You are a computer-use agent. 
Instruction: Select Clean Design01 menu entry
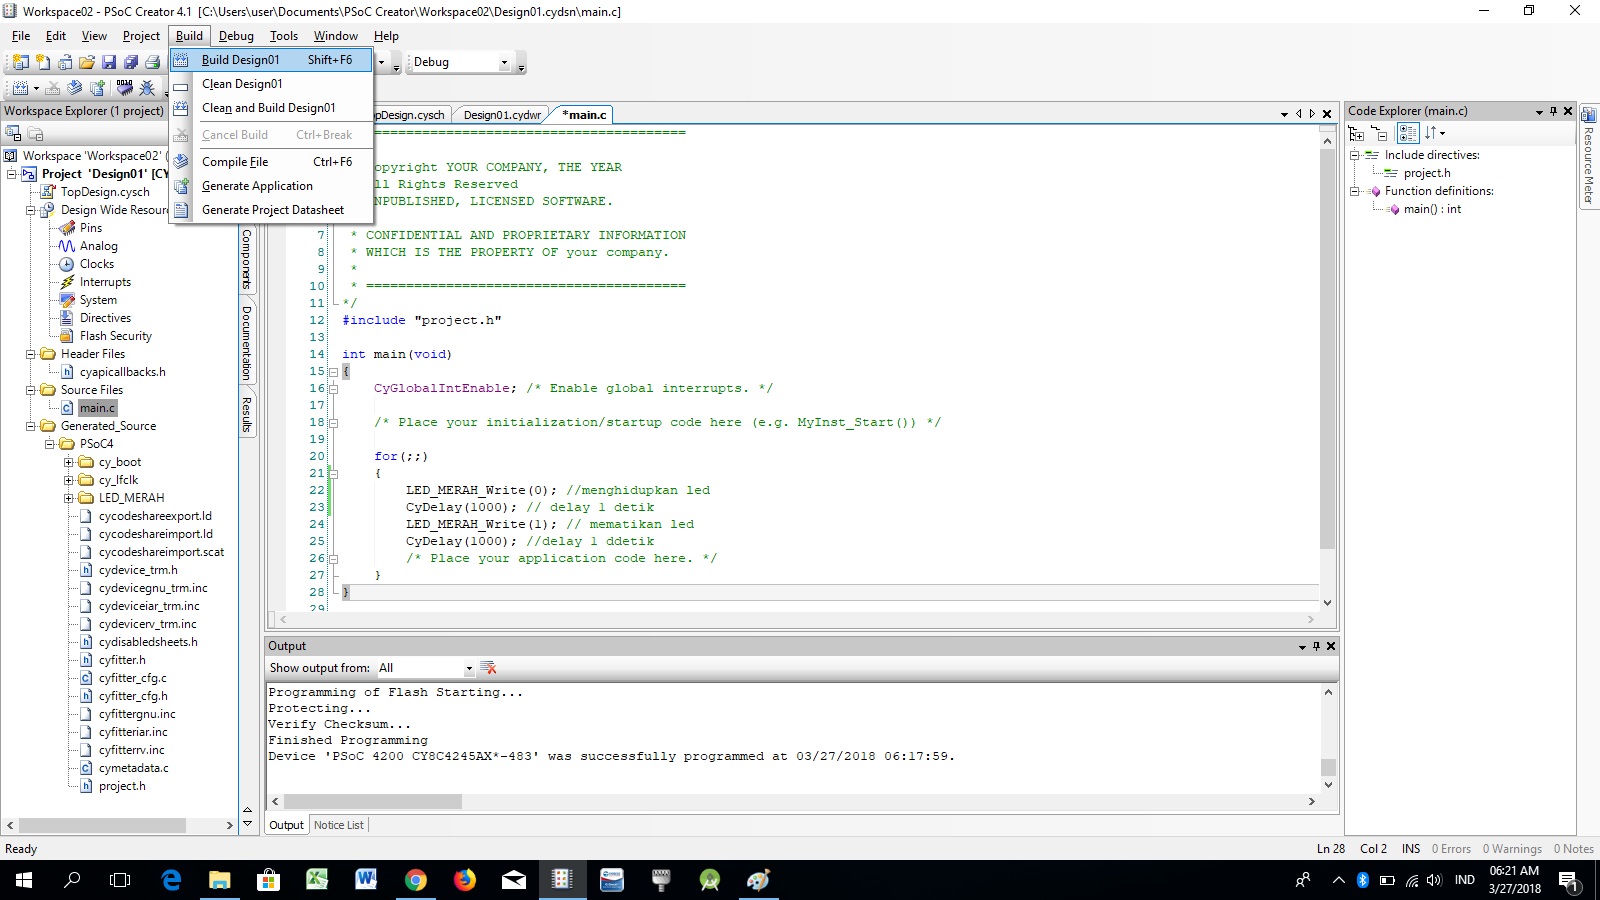coord(271,84)
